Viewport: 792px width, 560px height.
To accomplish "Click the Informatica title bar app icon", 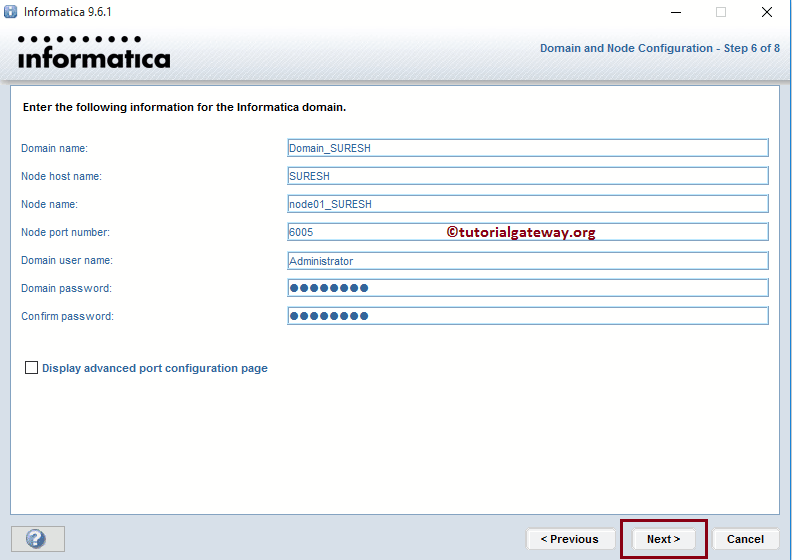I will coord(10,12).
